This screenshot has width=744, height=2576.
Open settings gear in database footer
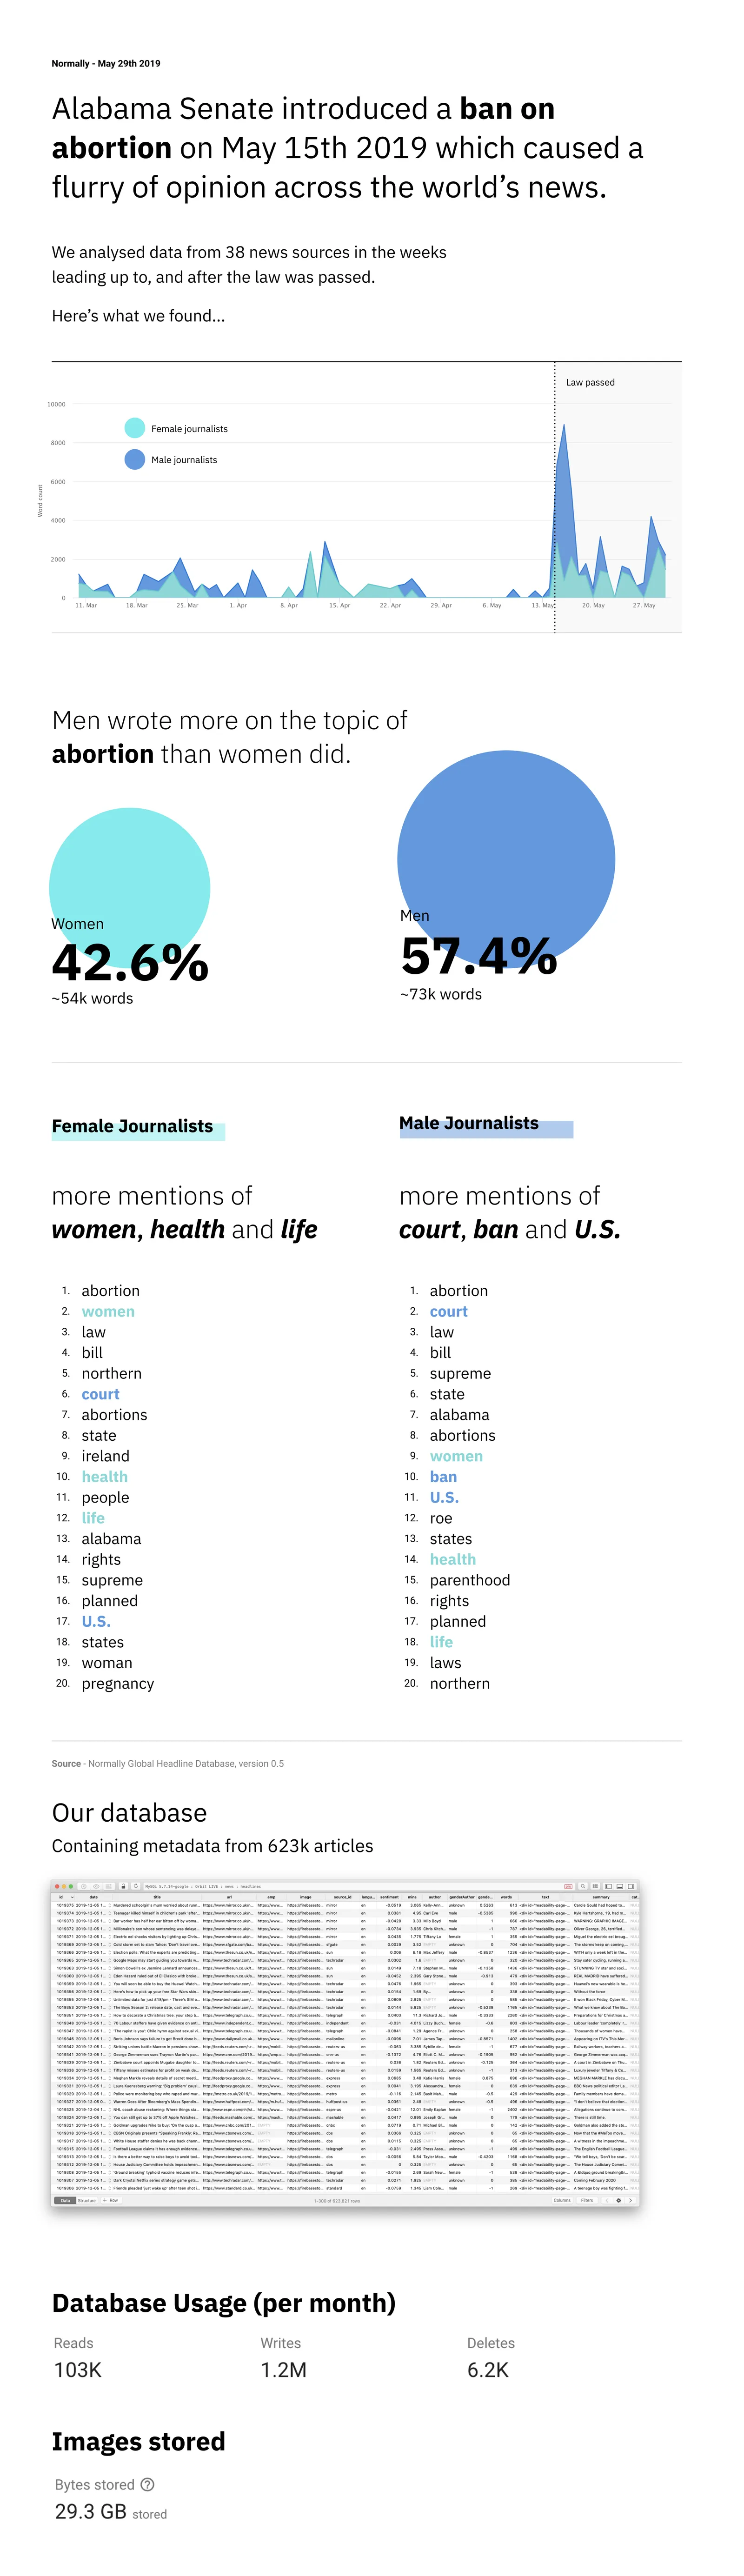point(618,2200)
